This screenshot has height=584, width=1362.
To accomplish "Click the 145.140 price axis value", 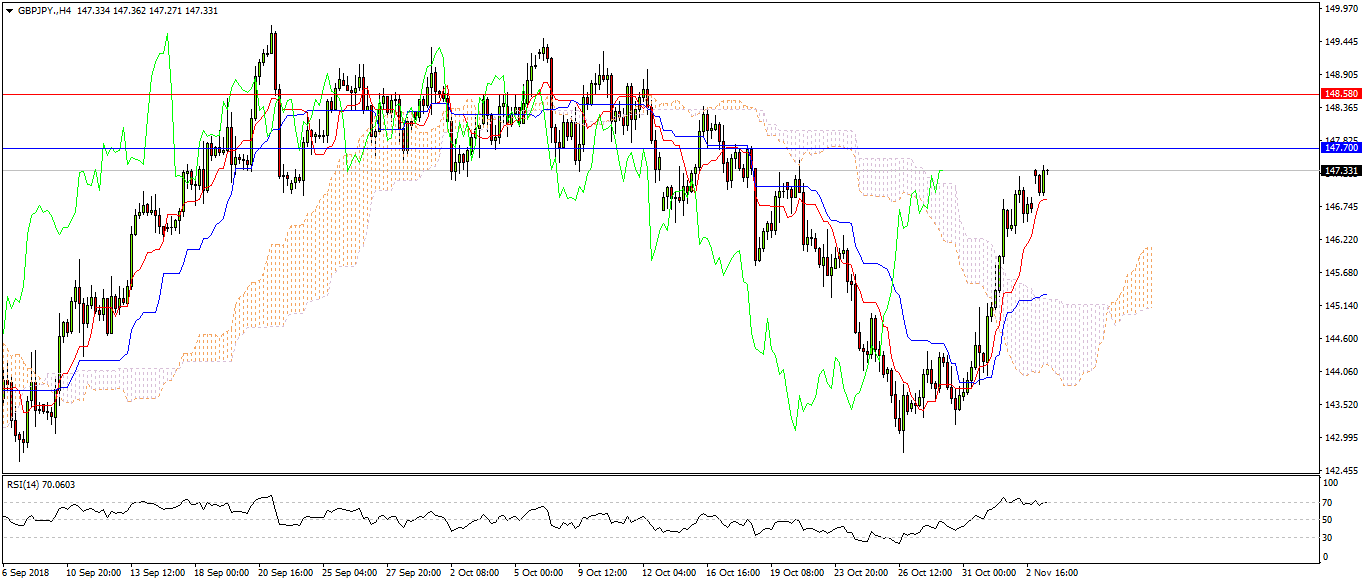I will pyautogui.click(x=1340, y=306).
